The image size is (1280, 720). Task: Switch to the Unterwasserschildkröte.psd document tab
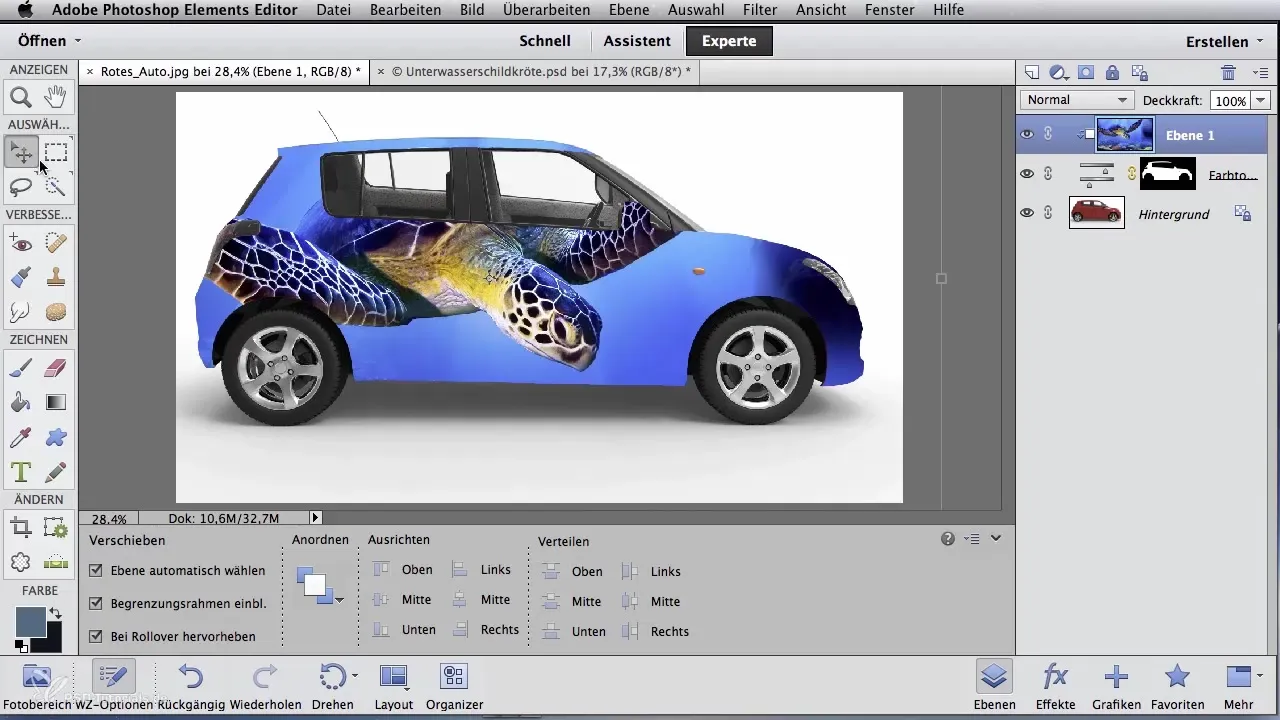pos(540,72)
